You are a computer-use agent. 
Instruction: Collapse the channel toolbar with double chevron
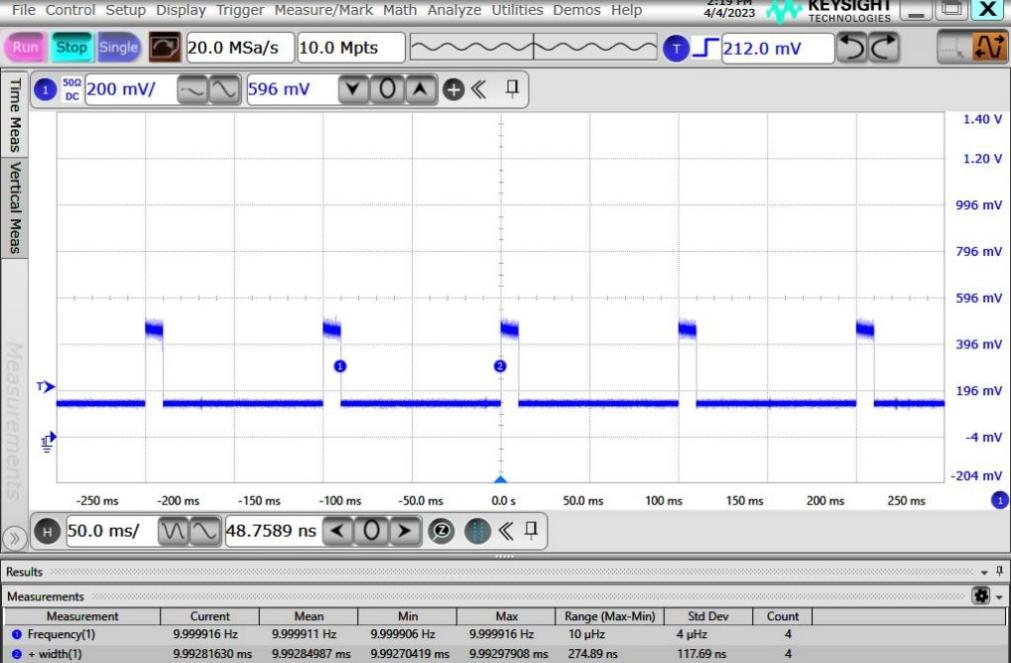tap(478, 89)
